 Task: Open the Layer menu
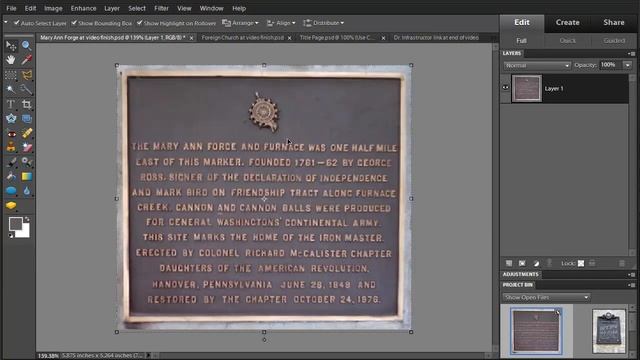[111, 8]
